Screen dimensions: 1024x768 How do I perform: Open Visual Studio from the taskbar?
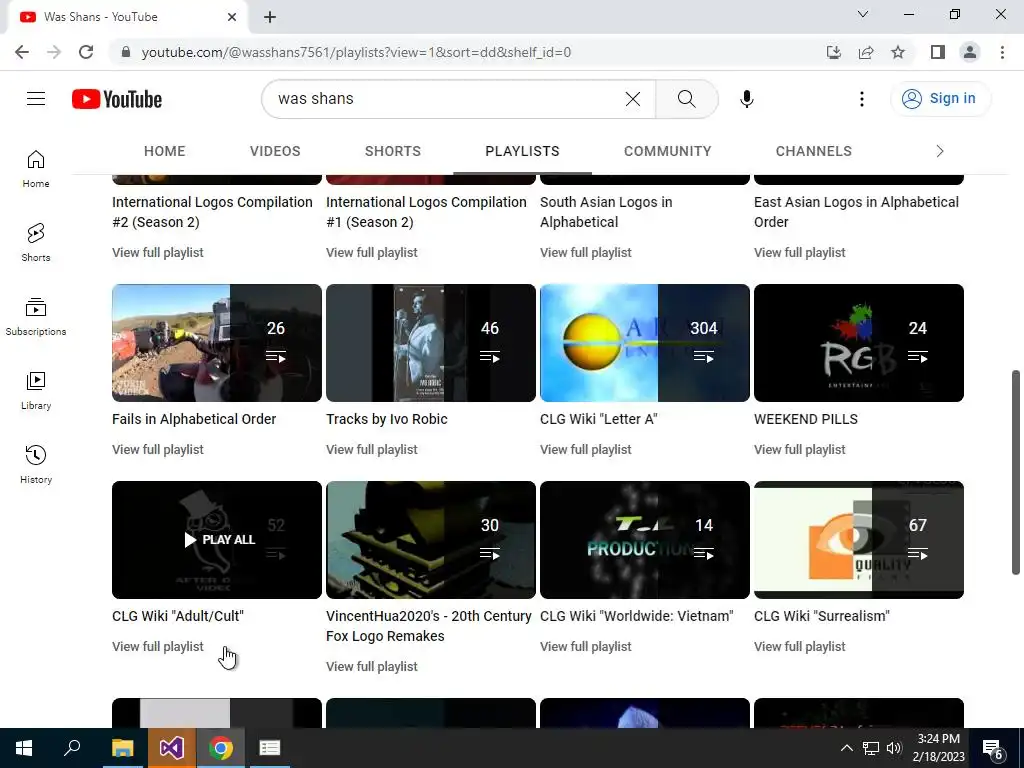172,748
